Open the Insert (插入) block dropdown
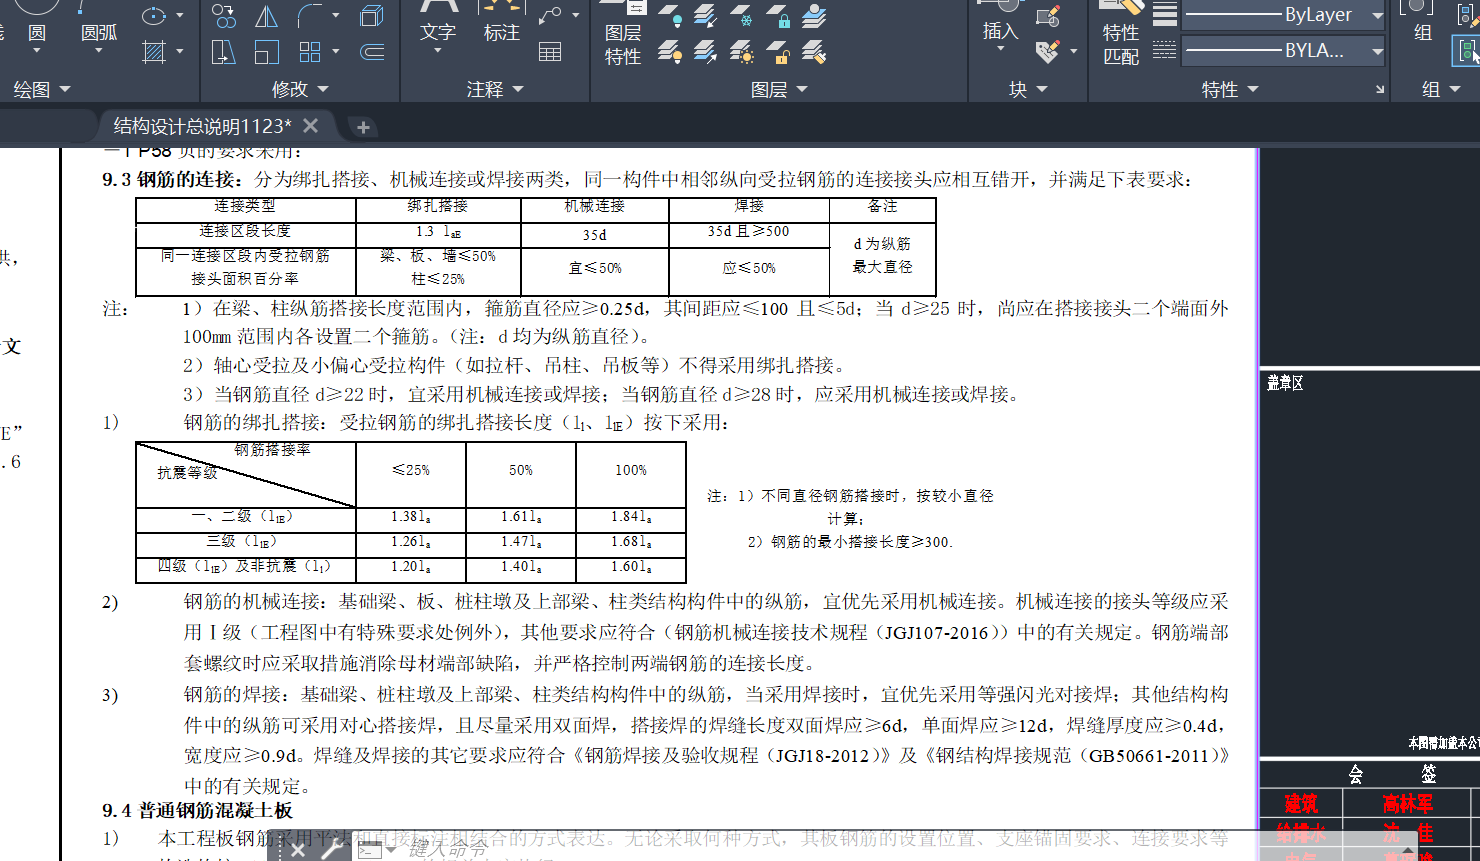The height and width of the screenshot is (861, 1480). pos(1000,49)
